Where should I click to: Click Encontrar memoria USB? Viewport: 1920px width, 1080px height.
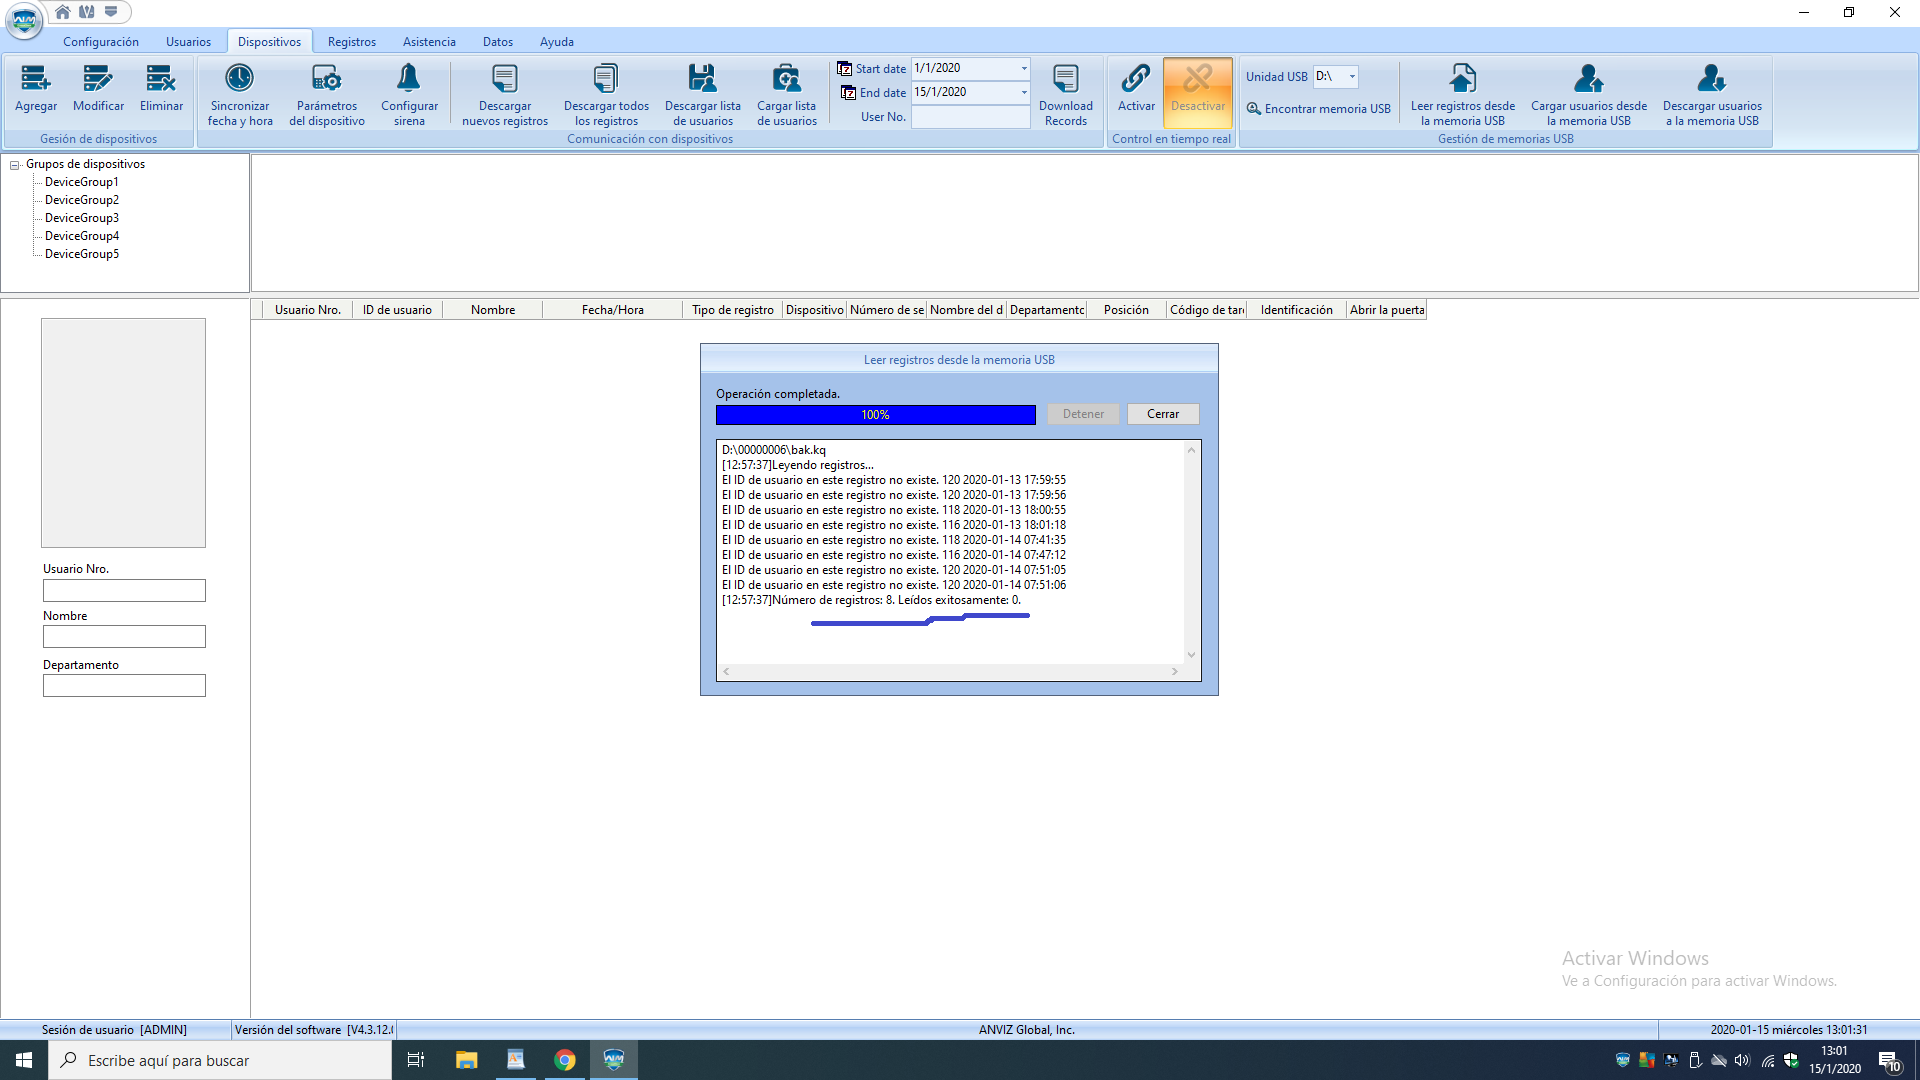pyautogui.click(x=1319, y=108)
